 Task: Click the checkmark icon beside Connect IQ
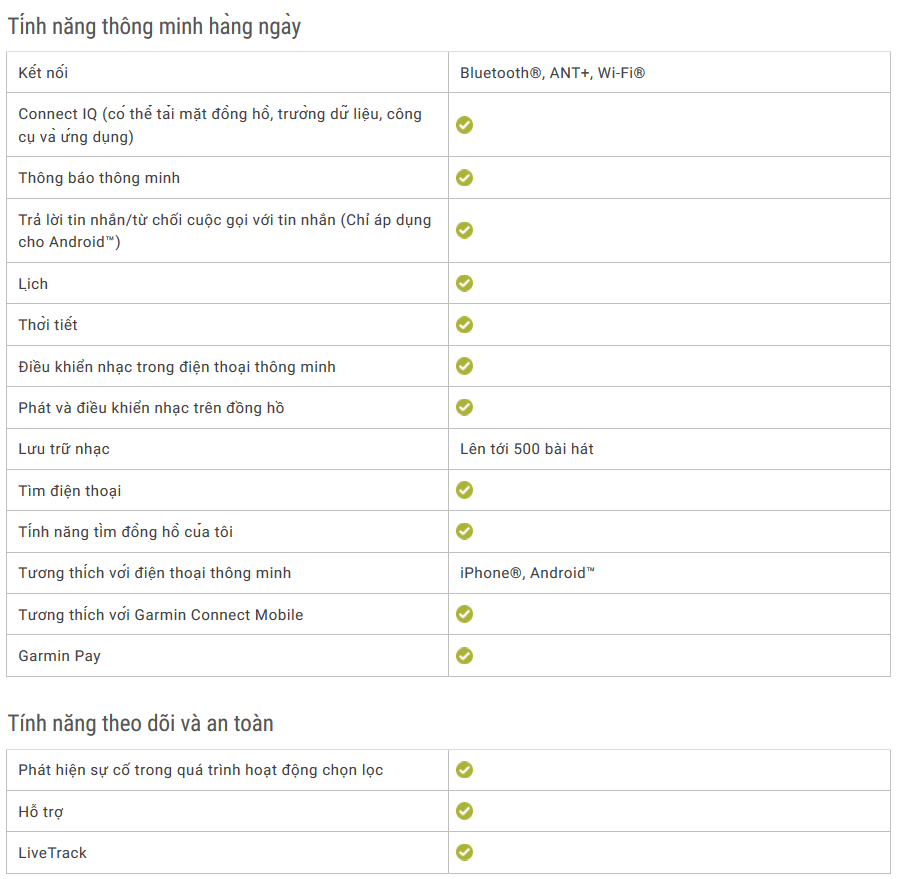tap(464, 125)
